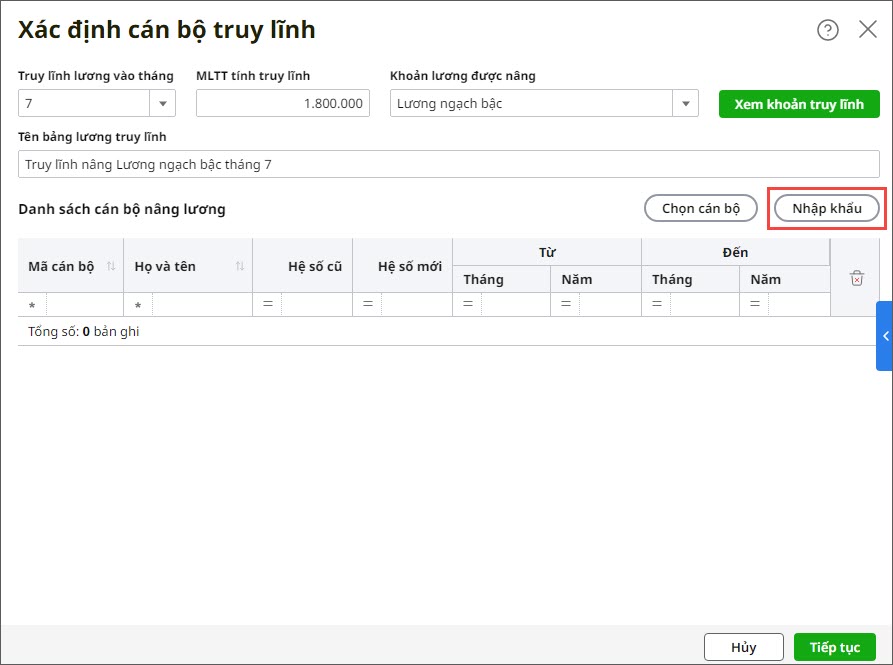Click sort icon in Mã cán bộ column
This screenshot has height=665, width=893.
point(111,266)
